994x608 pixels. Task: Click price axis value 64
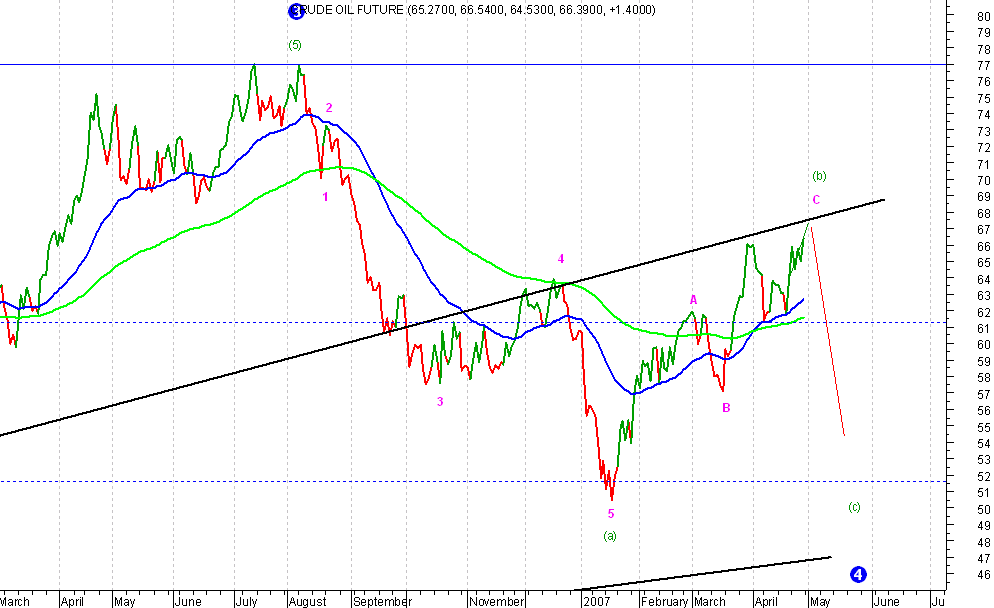[984, 279]
